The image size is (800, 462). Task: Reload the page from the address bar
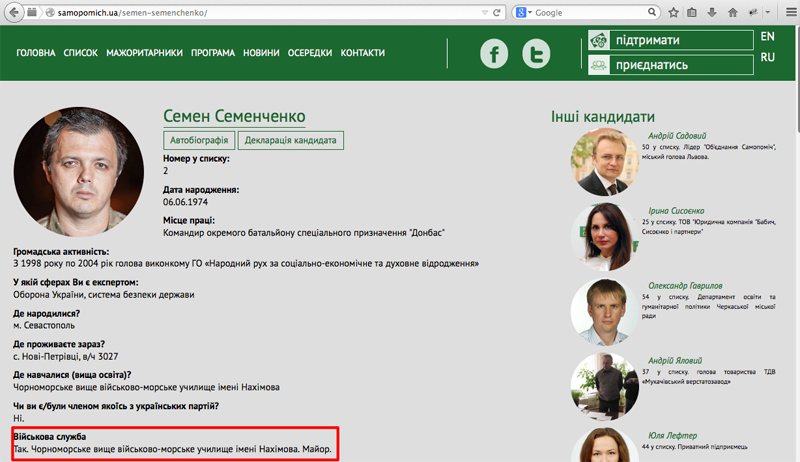pos(498,12)
